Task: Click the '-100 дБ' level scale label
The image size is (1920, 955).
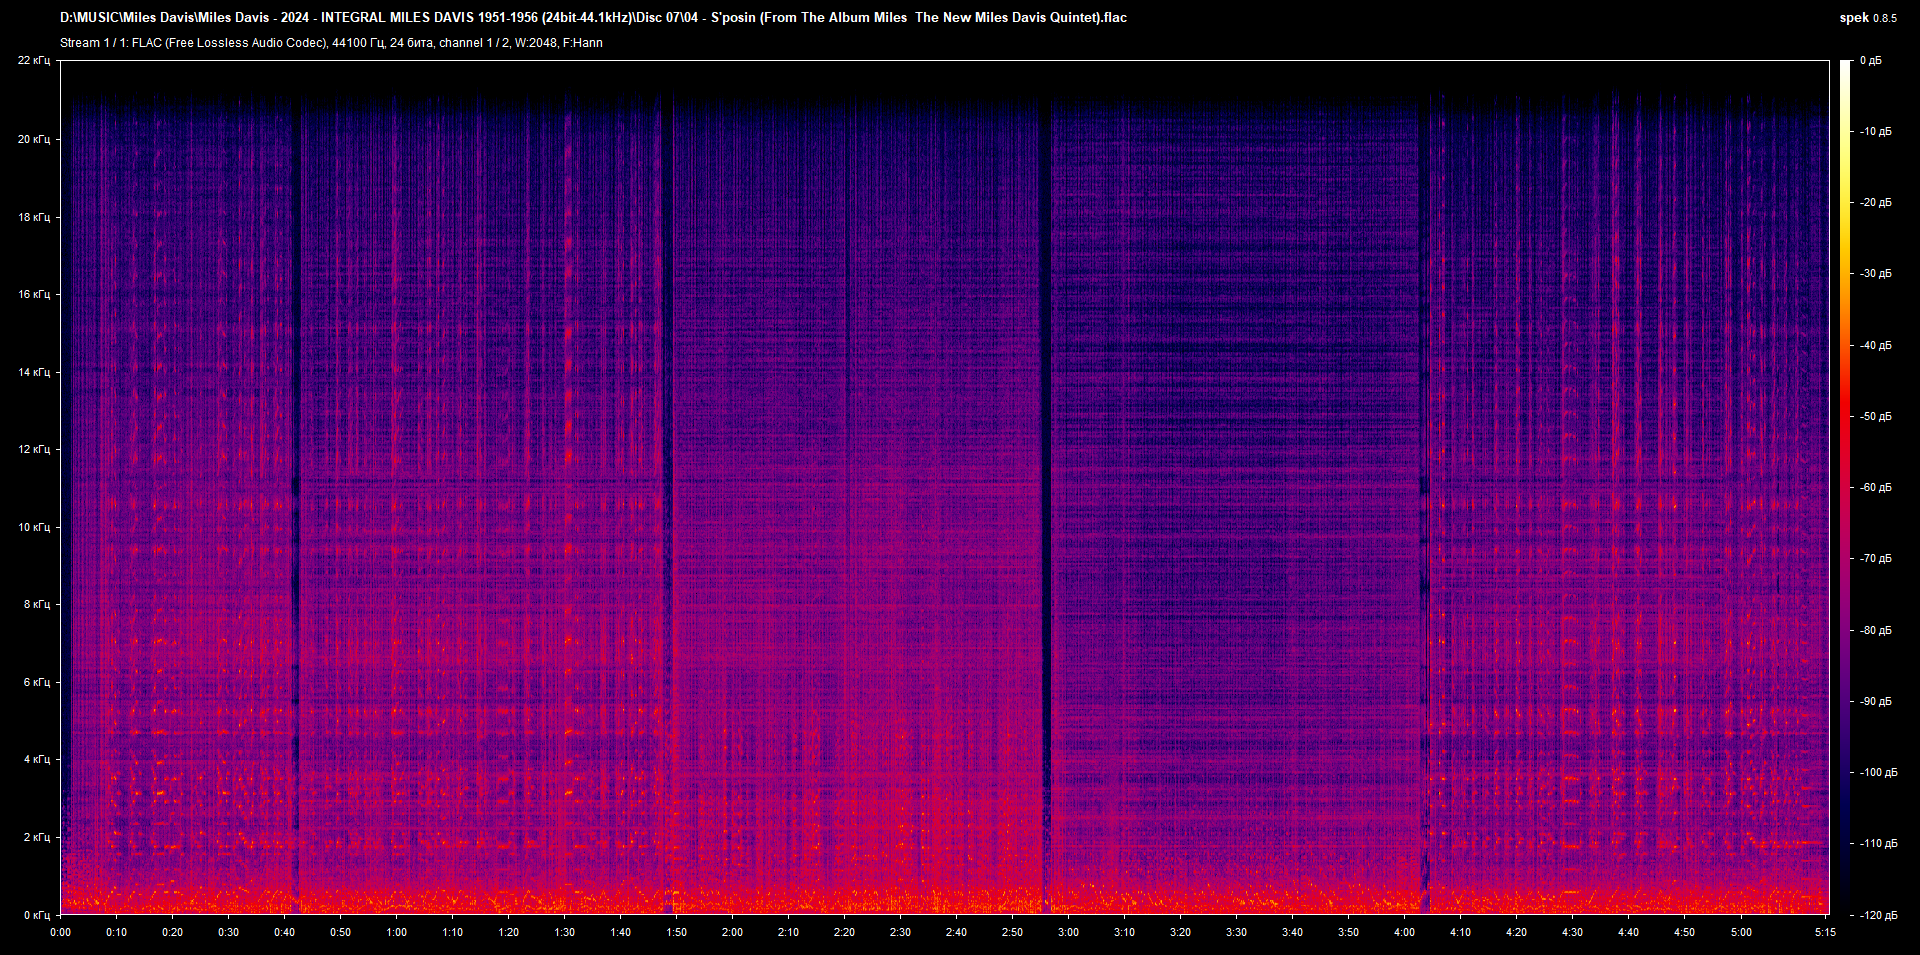Action: point(1877,773)
